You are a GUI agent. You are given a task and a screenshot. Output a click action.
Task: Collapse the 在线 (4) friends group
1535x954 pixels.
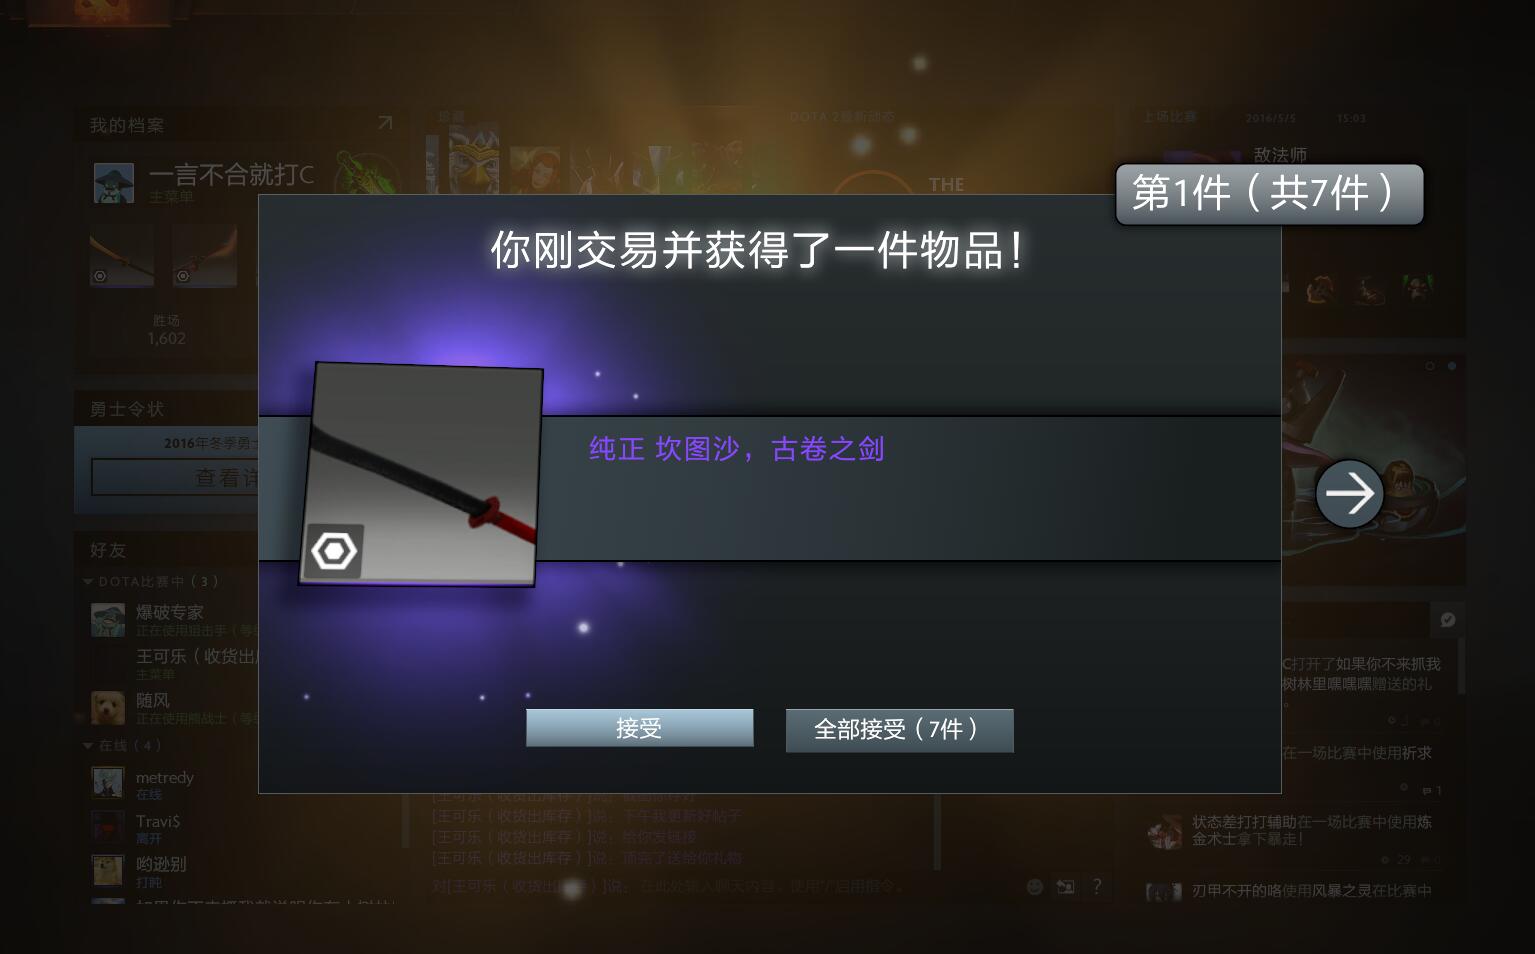88,745
